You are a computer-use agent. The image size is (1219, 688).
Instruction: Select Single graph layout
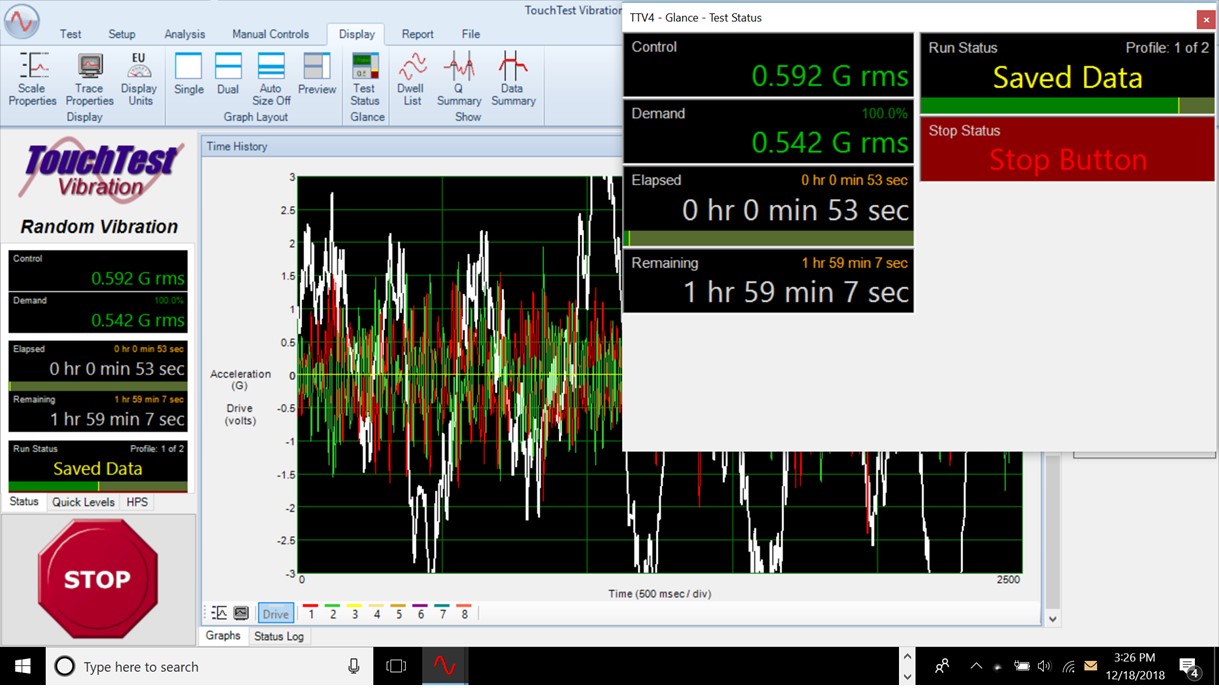(188, 75)
